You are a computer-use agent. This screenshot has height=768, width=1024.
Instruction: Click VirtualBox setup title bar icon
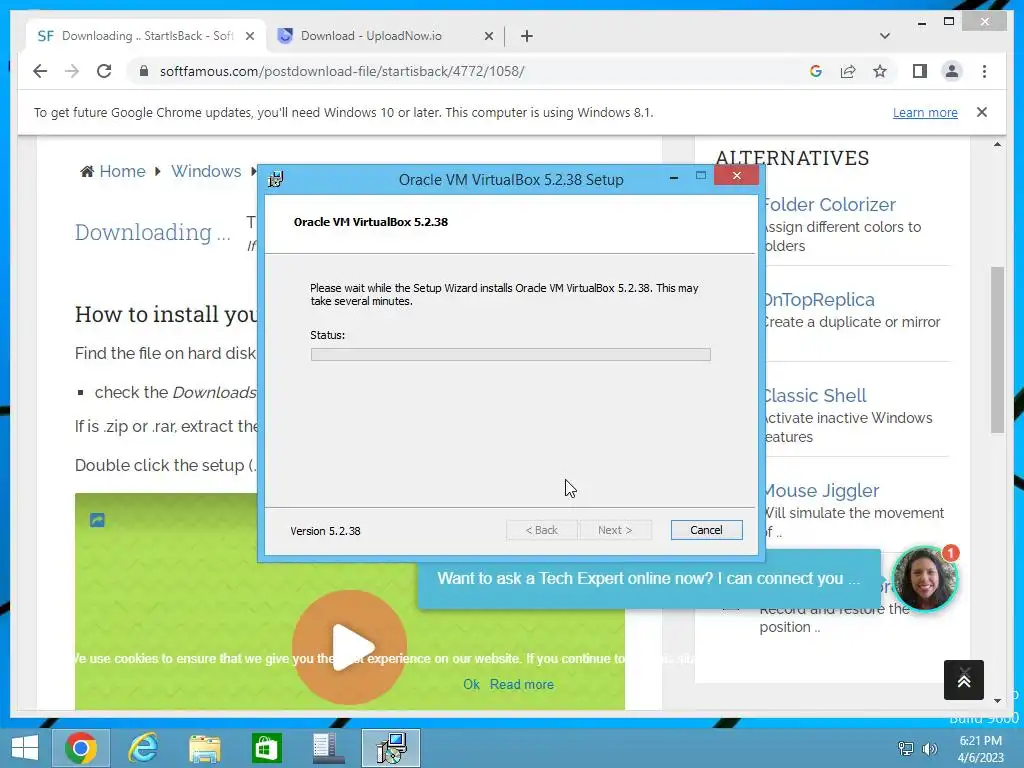[276, 179]
